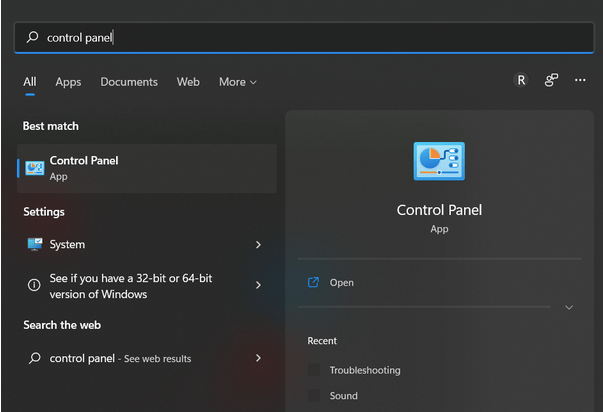
Task: Click the magnifier icon next to the web result
Action: [x=35, y=358]
